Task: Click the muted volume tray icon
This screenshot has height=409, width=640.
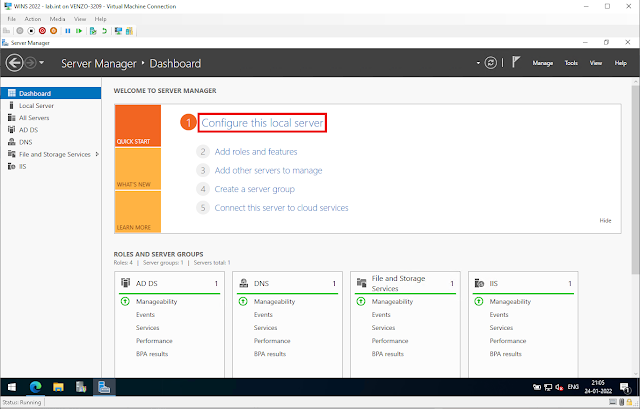Action: coord(559,387)
